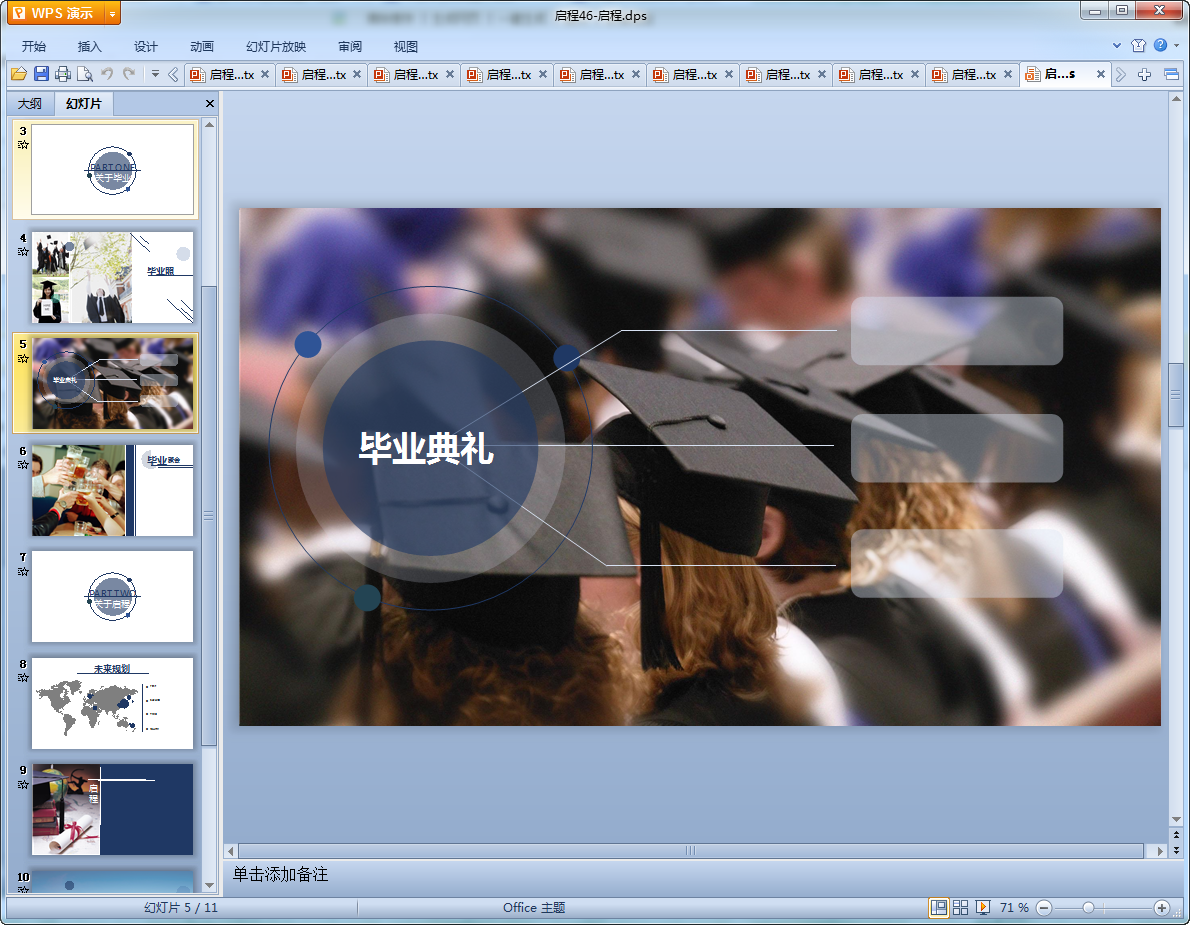Select the top rounded text box on slide

coord(956,331)
